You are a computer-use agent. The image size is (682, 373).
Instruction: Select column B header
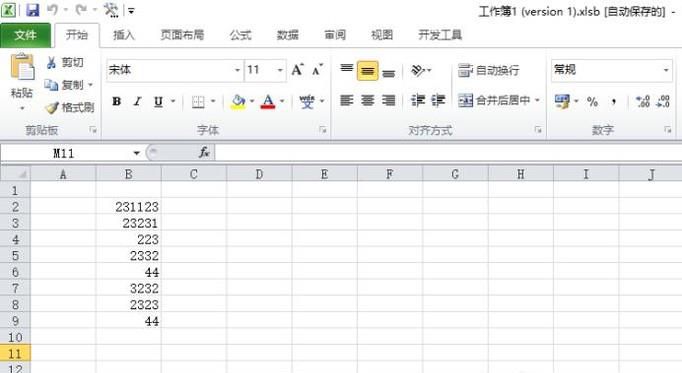click(x=128, y=174)
